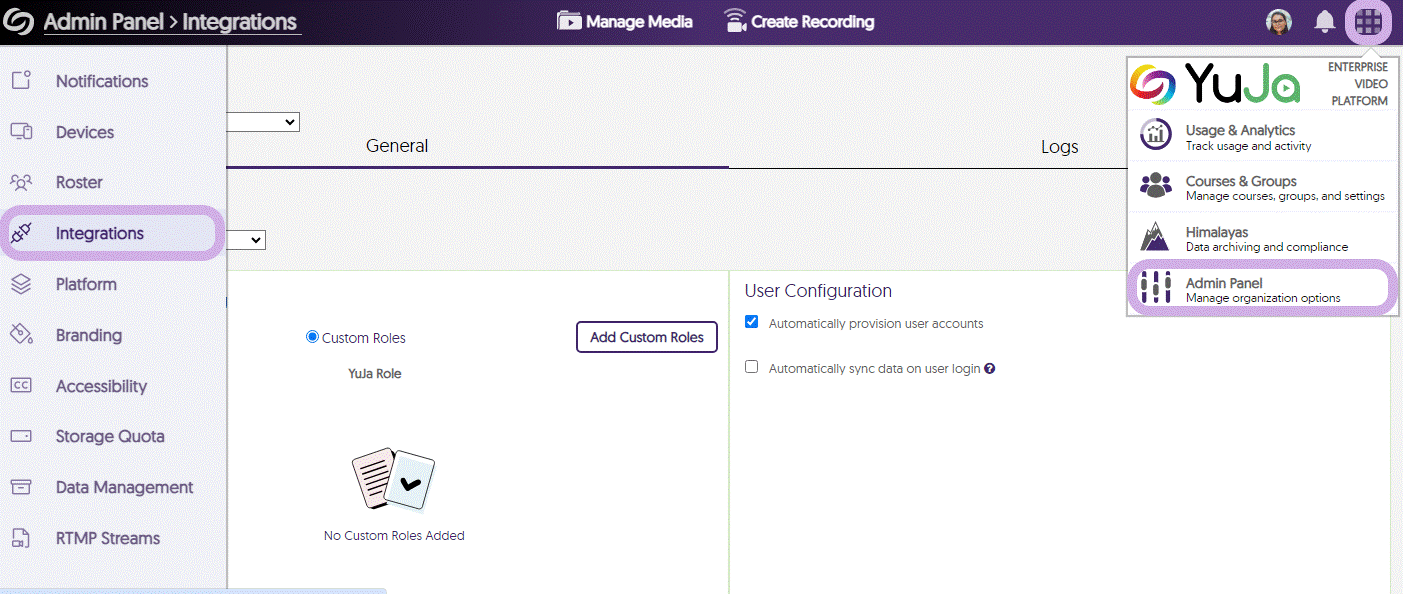Select the General tab
This screenshot has height=594, width=1403.
click(397, 146)
